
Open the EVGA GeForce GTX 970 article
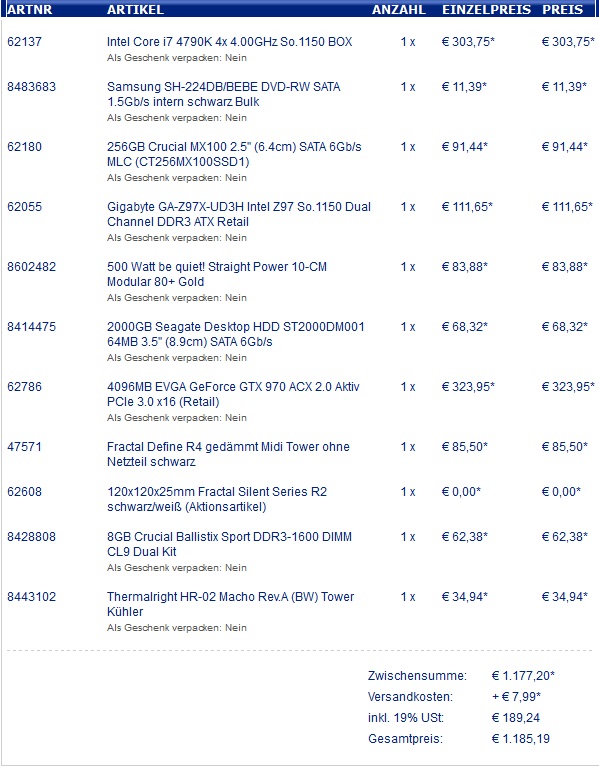233,394
